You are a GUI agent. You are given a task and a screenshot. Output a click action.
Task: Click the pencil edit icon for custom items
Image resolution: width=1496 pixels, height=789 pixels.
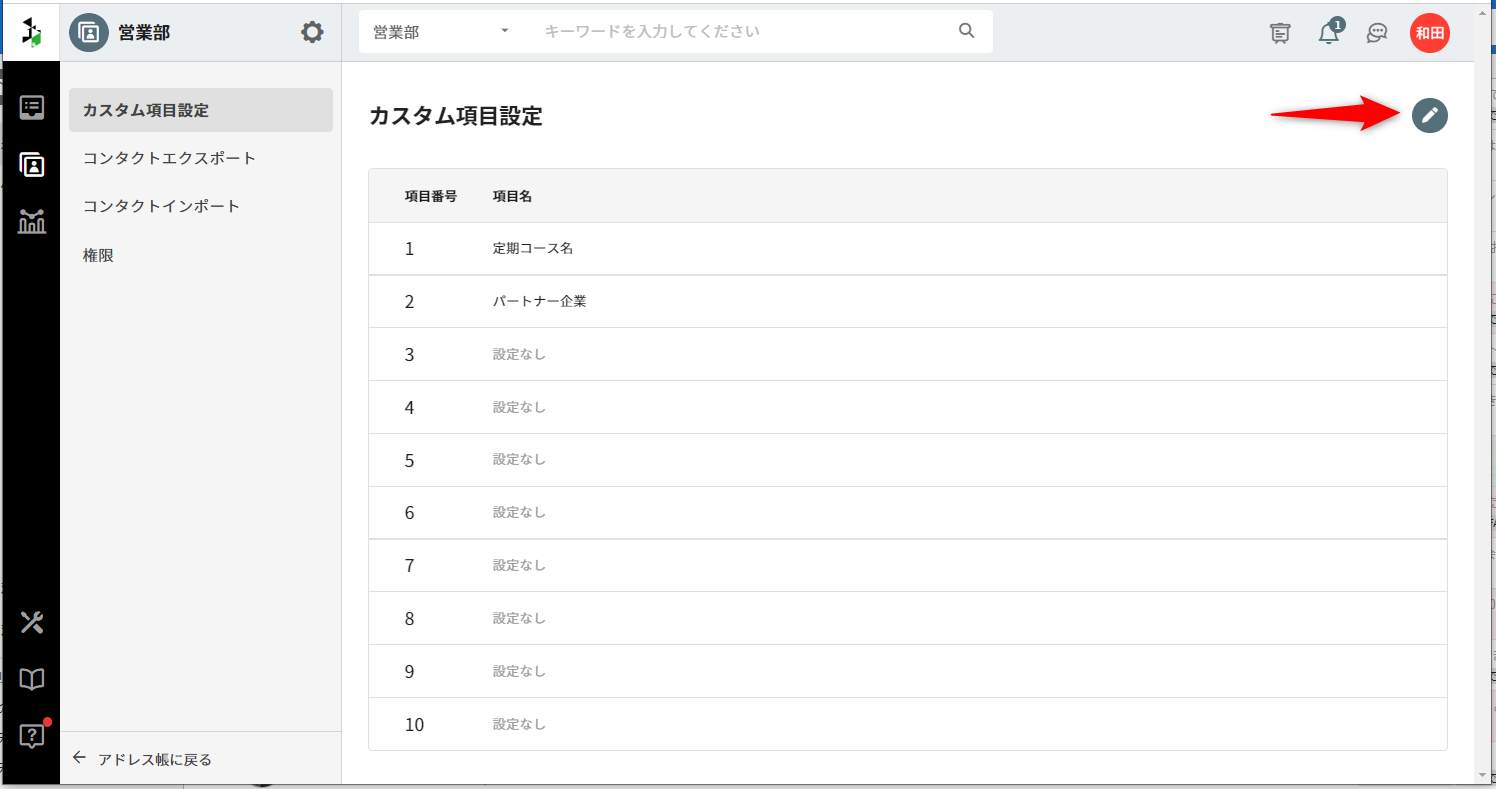(x=1429, y=116)
